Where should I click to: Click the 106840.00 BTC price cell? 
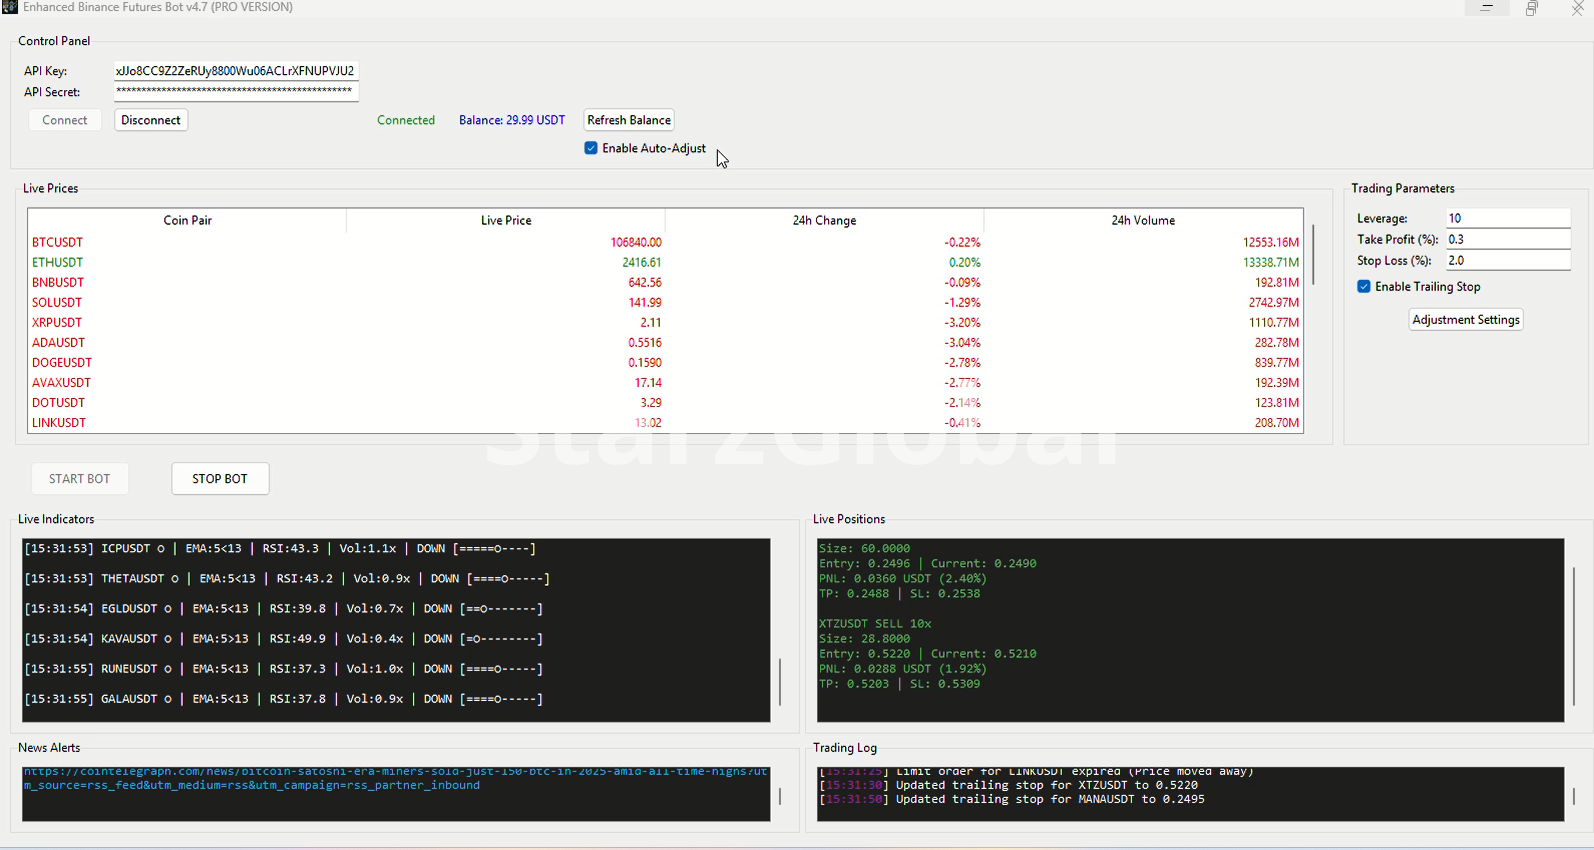(x=636, y=242)
